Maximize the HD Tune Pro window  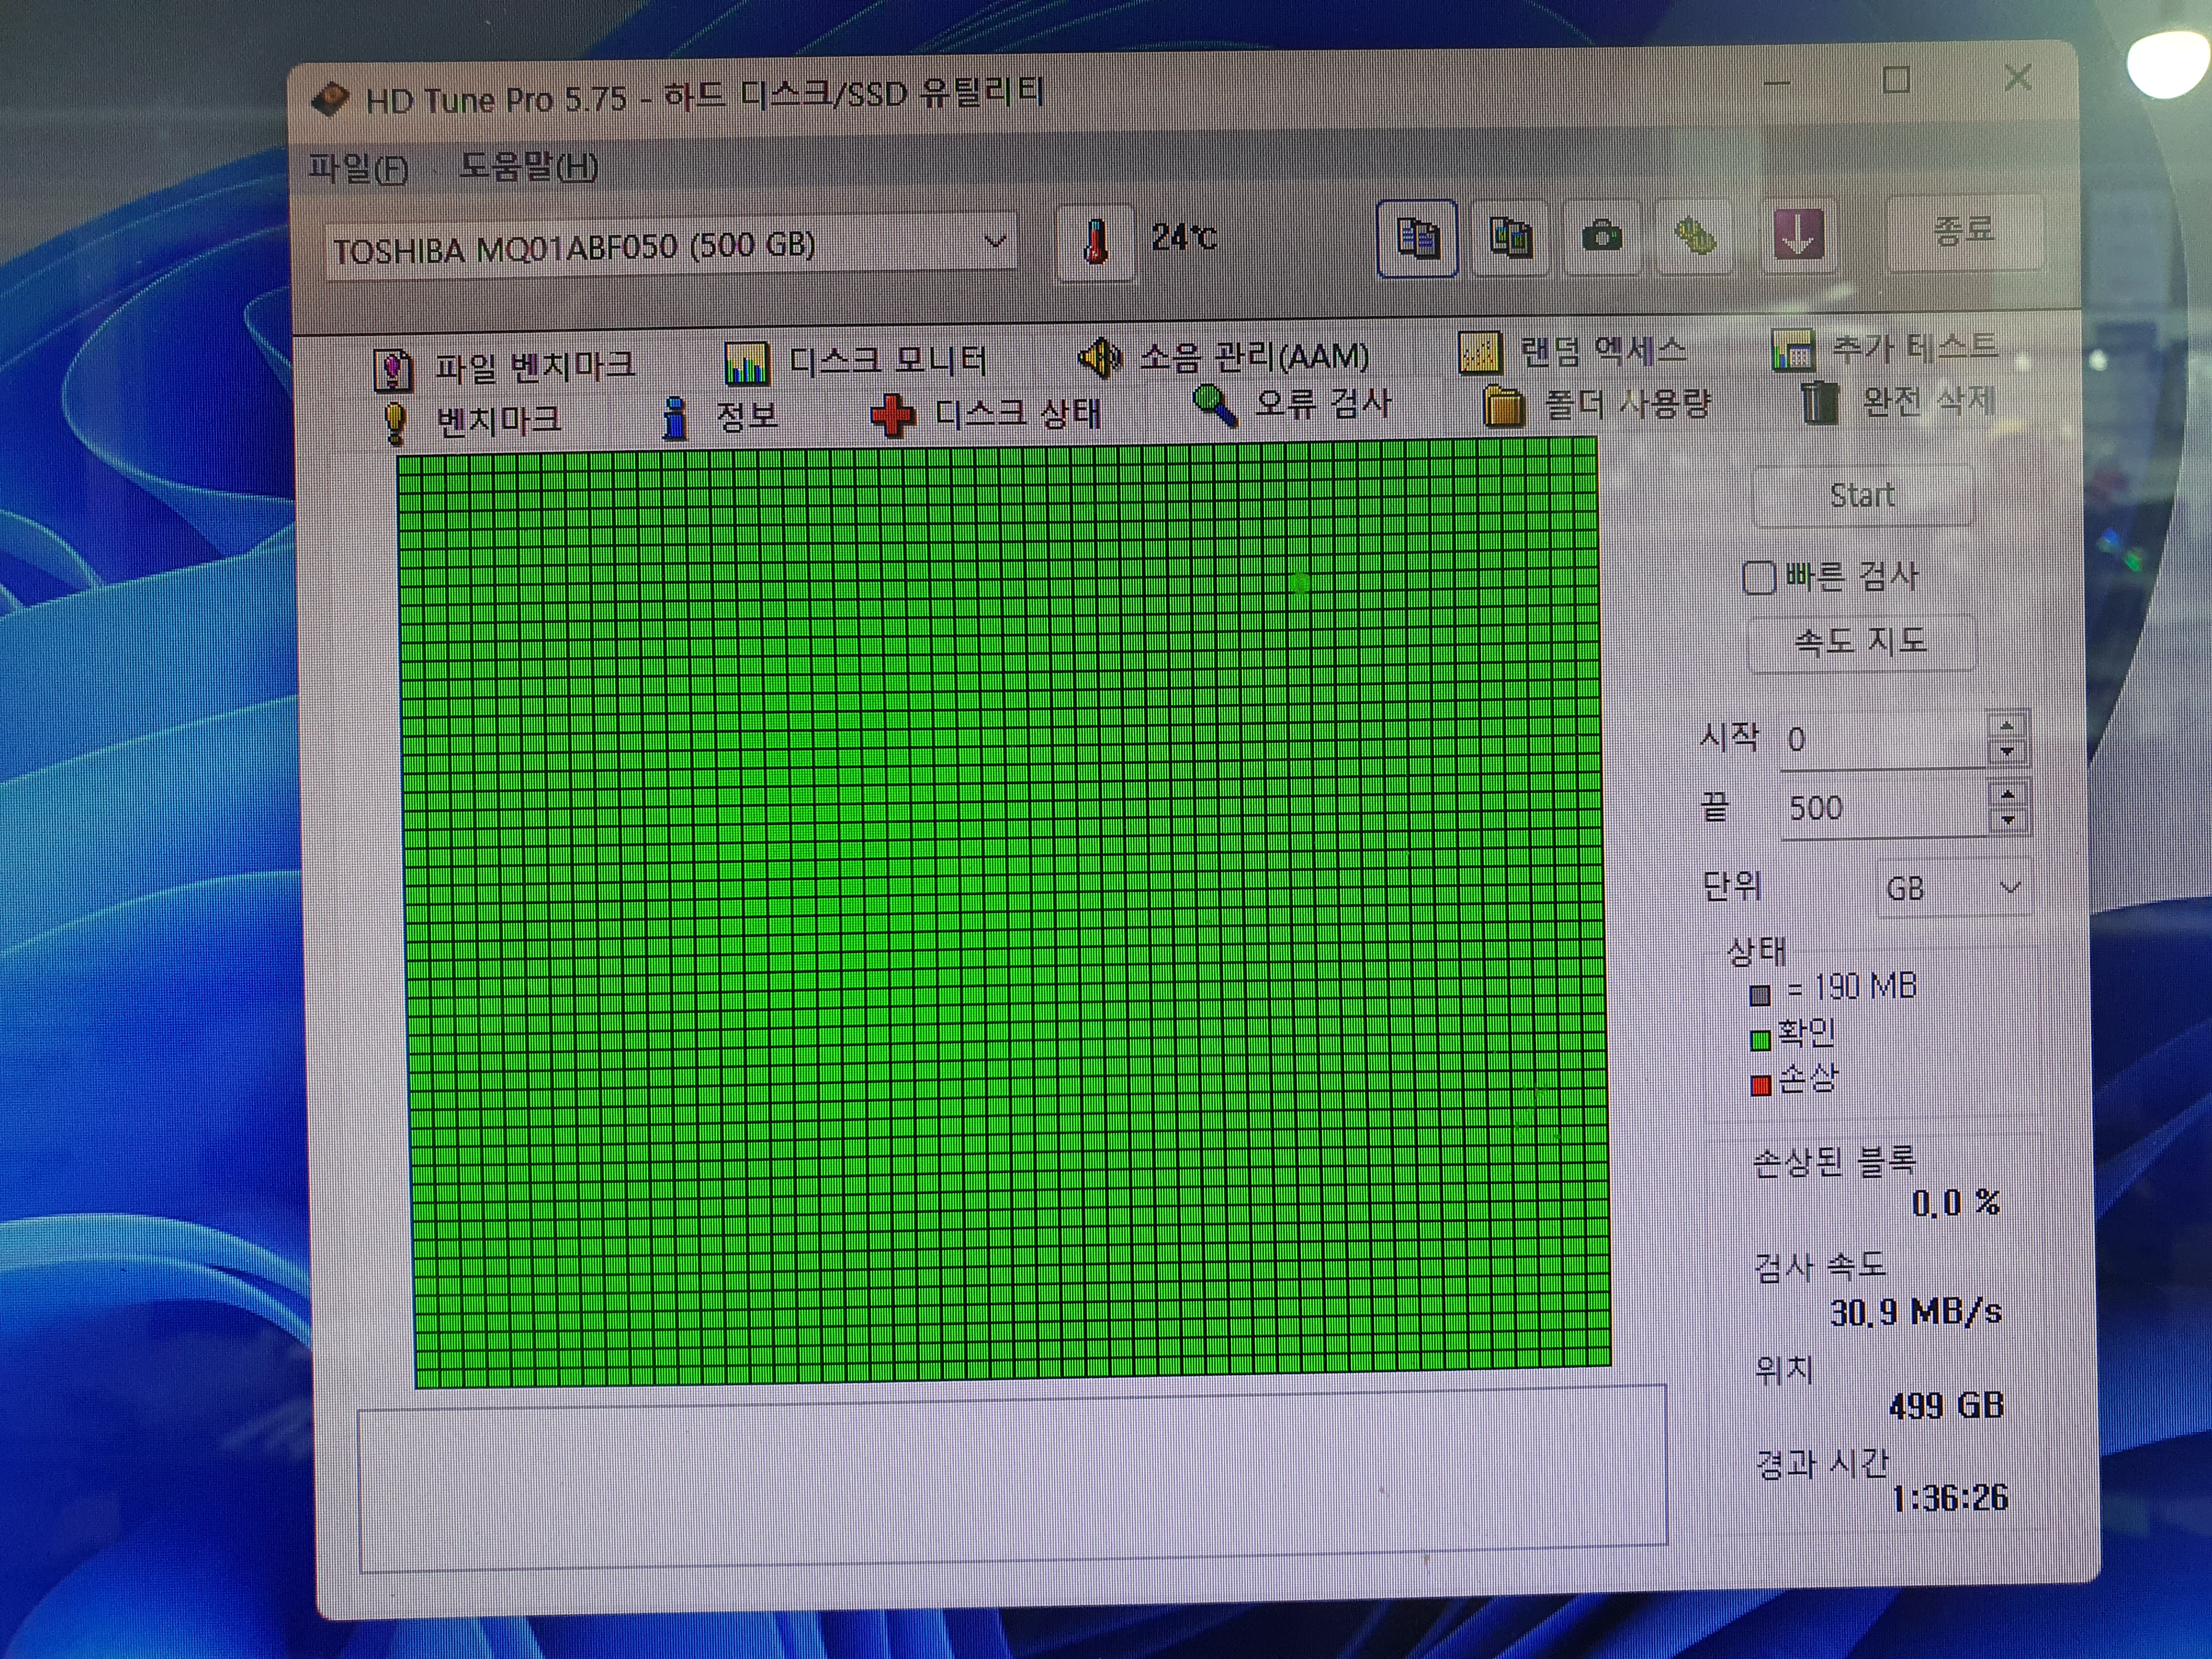1896,80
